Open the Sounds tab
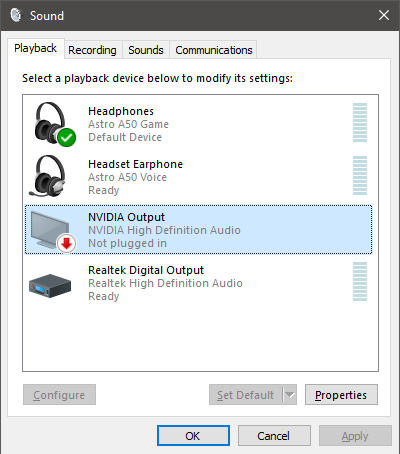The height and width of the screenshot is (454, 400). point(146,50)
